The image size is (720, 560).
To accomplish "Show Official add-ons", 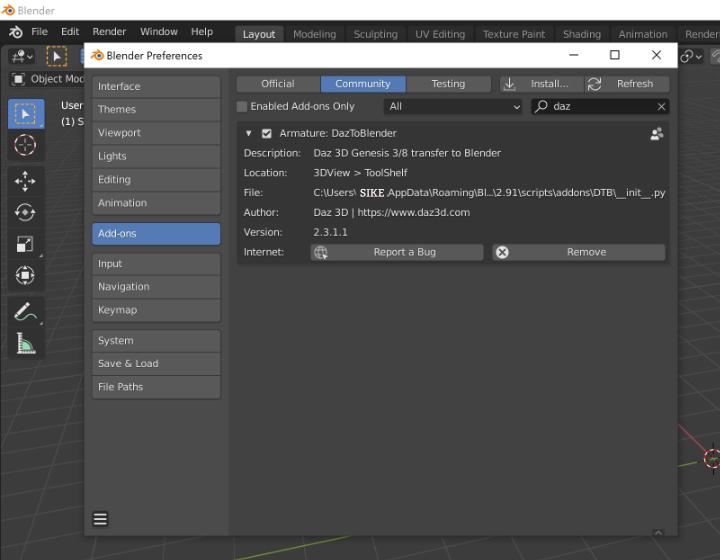I will [278, 84].
